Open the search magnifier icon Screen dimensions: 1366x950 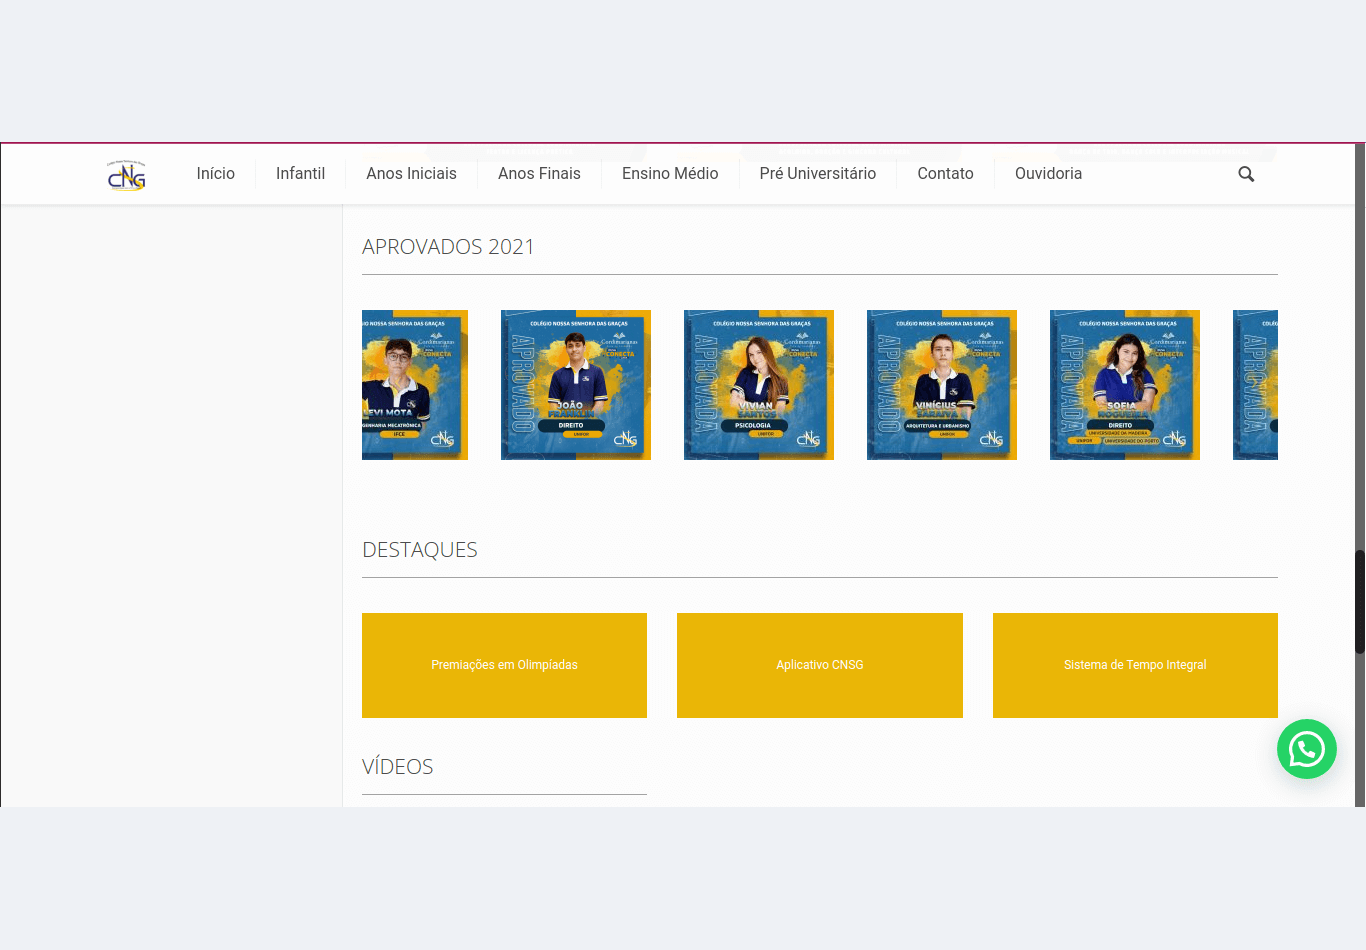1246,174
